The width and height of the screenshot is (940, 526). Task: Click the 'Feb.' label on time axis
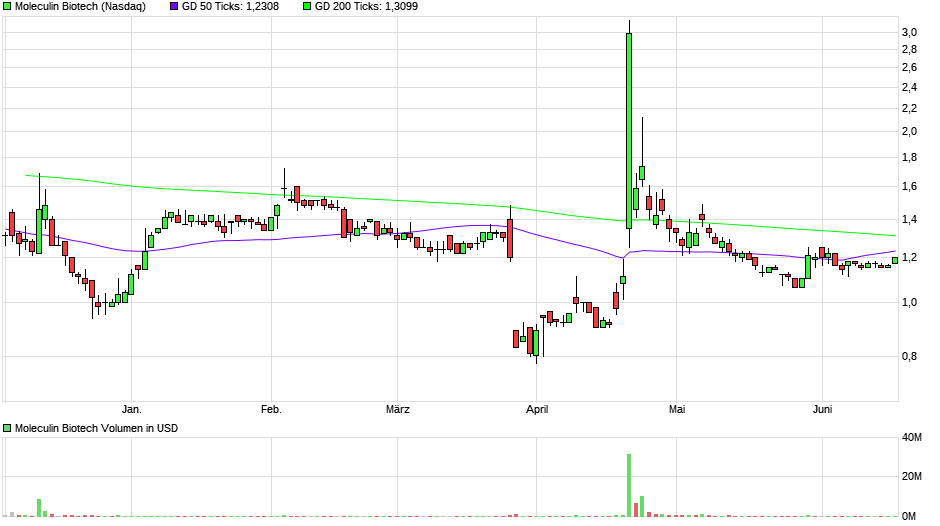tap(270, 409)
